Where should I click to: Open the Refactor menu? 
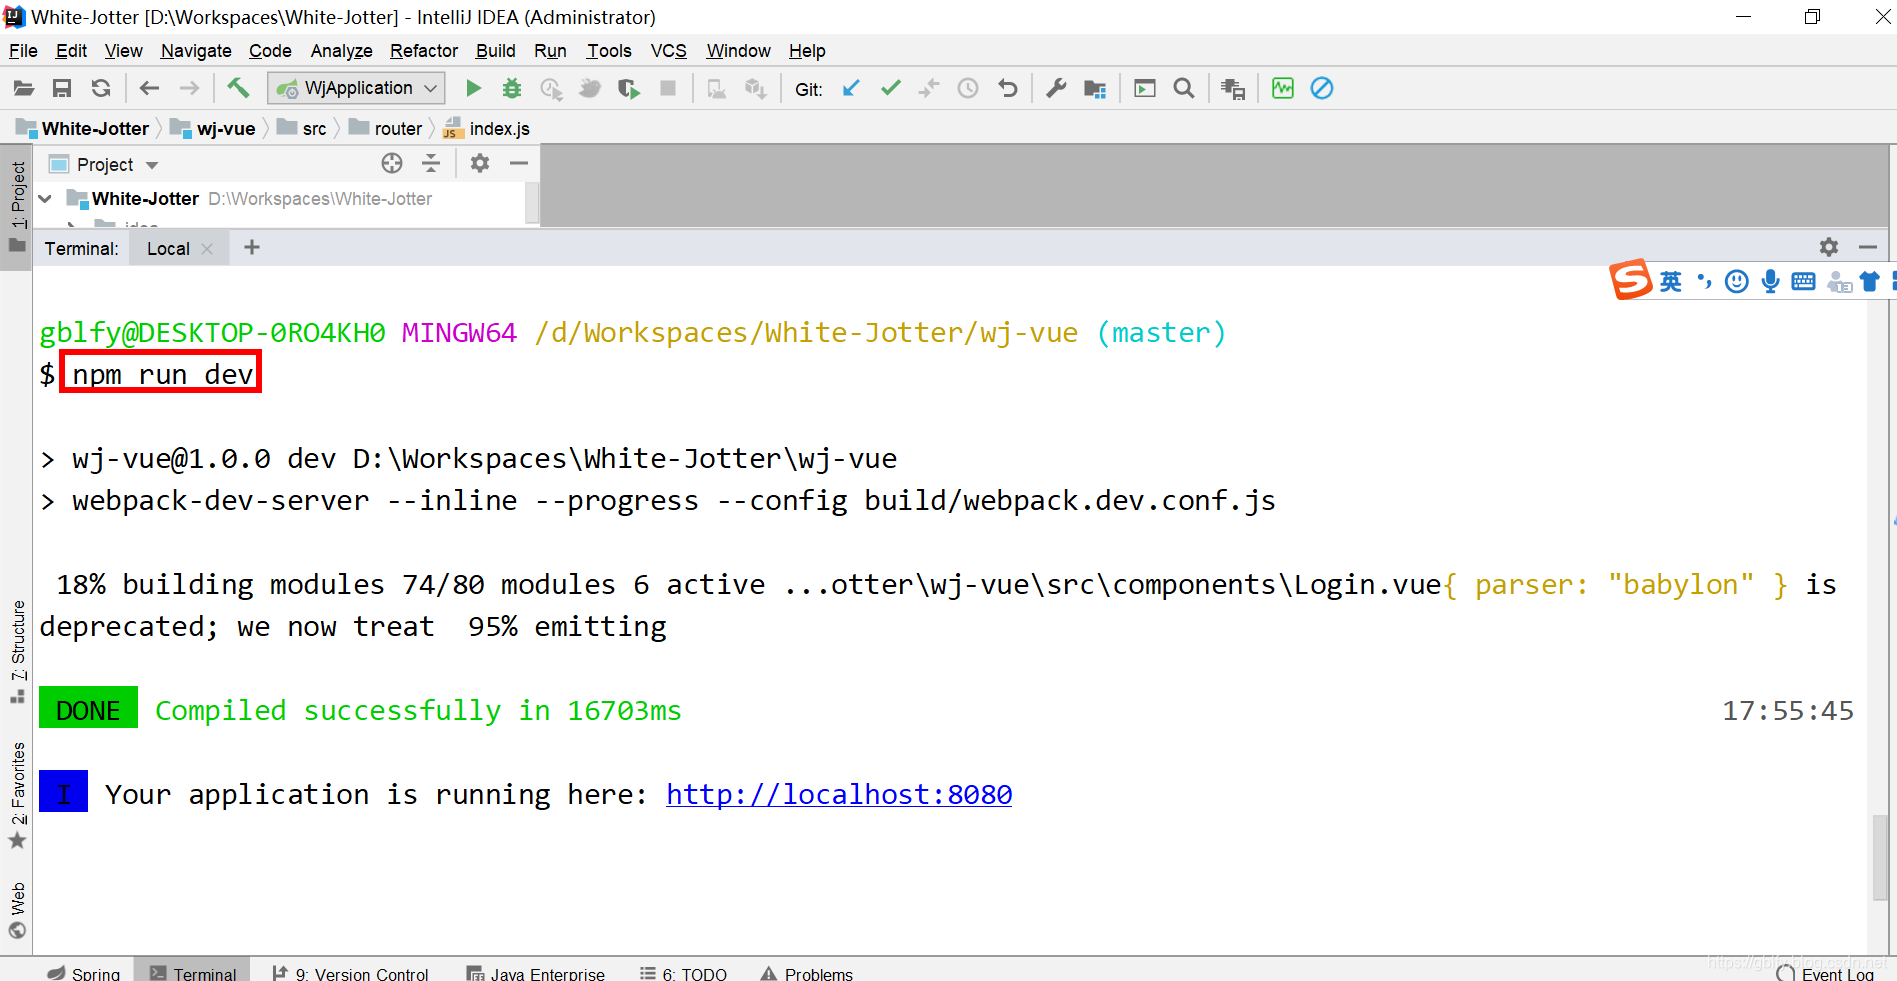coord(424,51)
